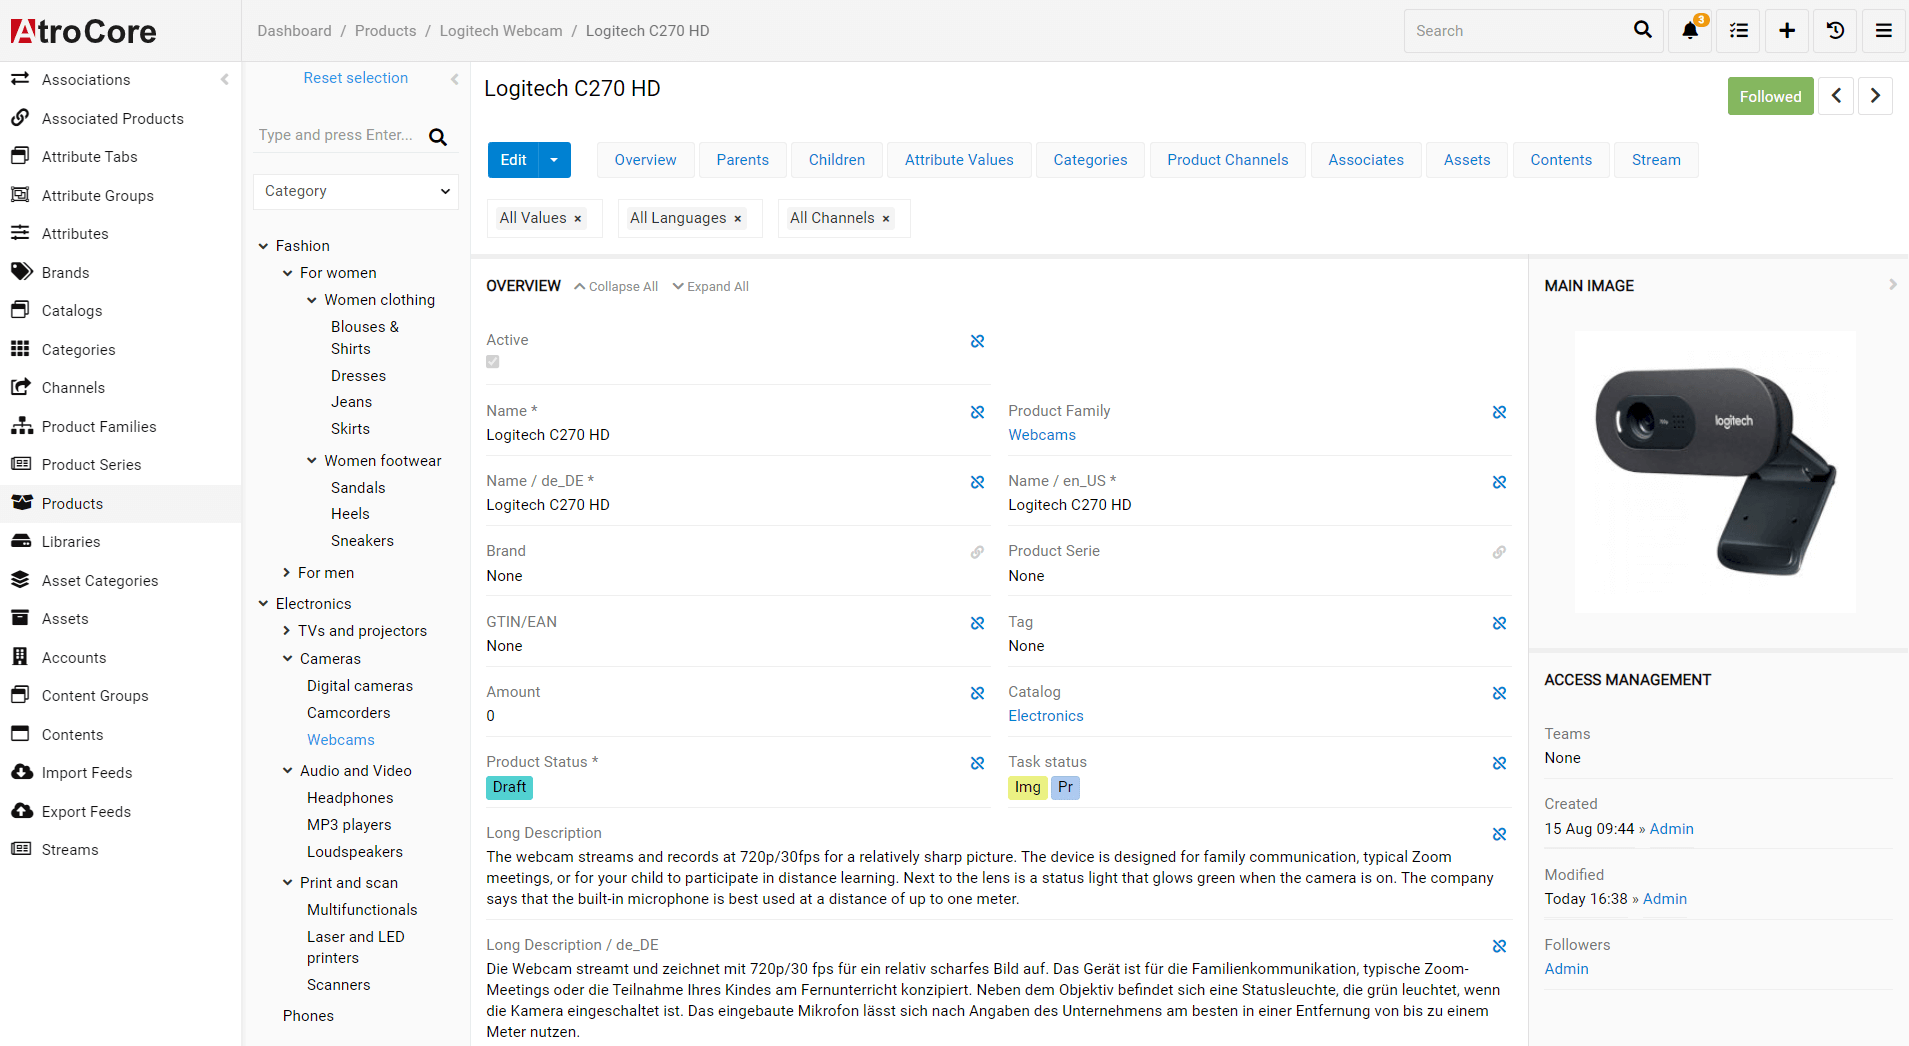Remove the All Values filter

578,219
